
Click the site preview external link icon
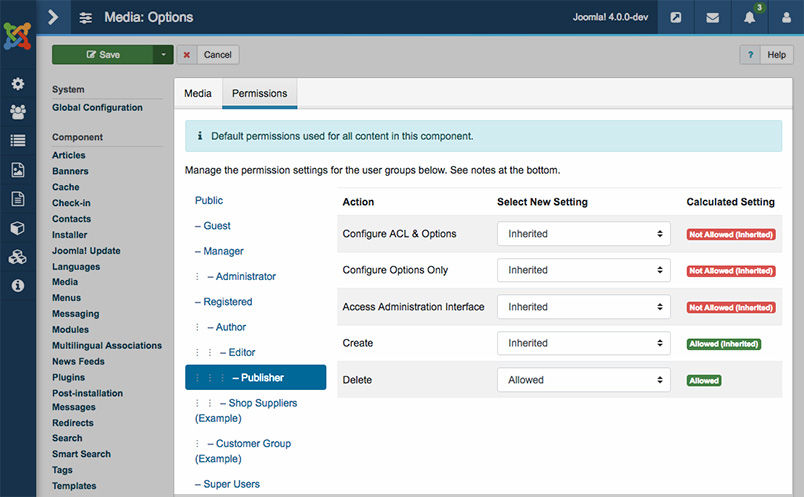(x=676, y=18)
